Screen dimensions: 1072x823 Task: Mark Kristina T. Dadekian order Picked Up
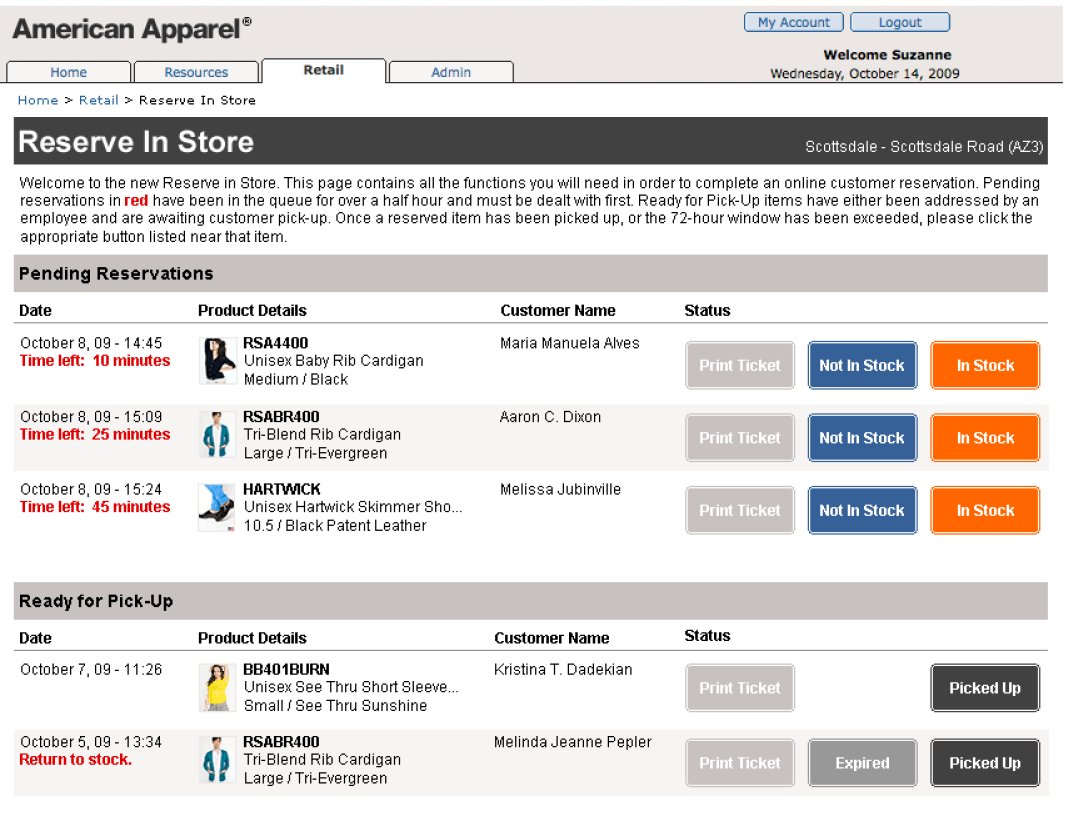tap(985, 688)
